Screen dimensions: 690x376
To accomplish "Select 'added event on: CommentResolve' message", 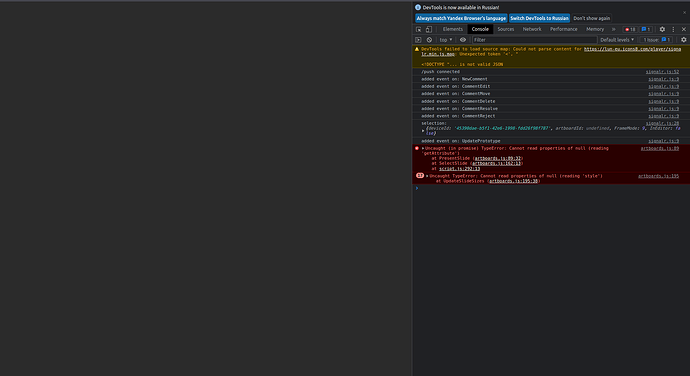I will click(459, 108).
